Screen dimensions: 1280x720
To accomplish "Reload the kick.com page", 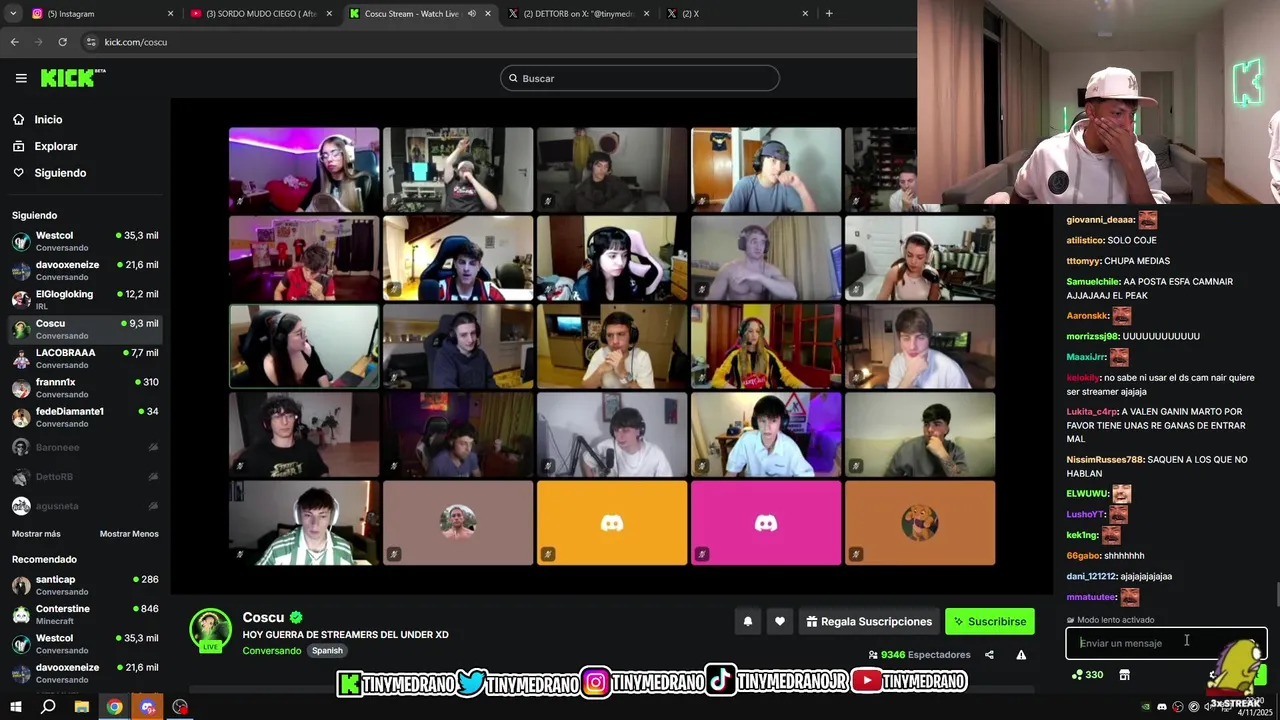I will coord(62,42).
